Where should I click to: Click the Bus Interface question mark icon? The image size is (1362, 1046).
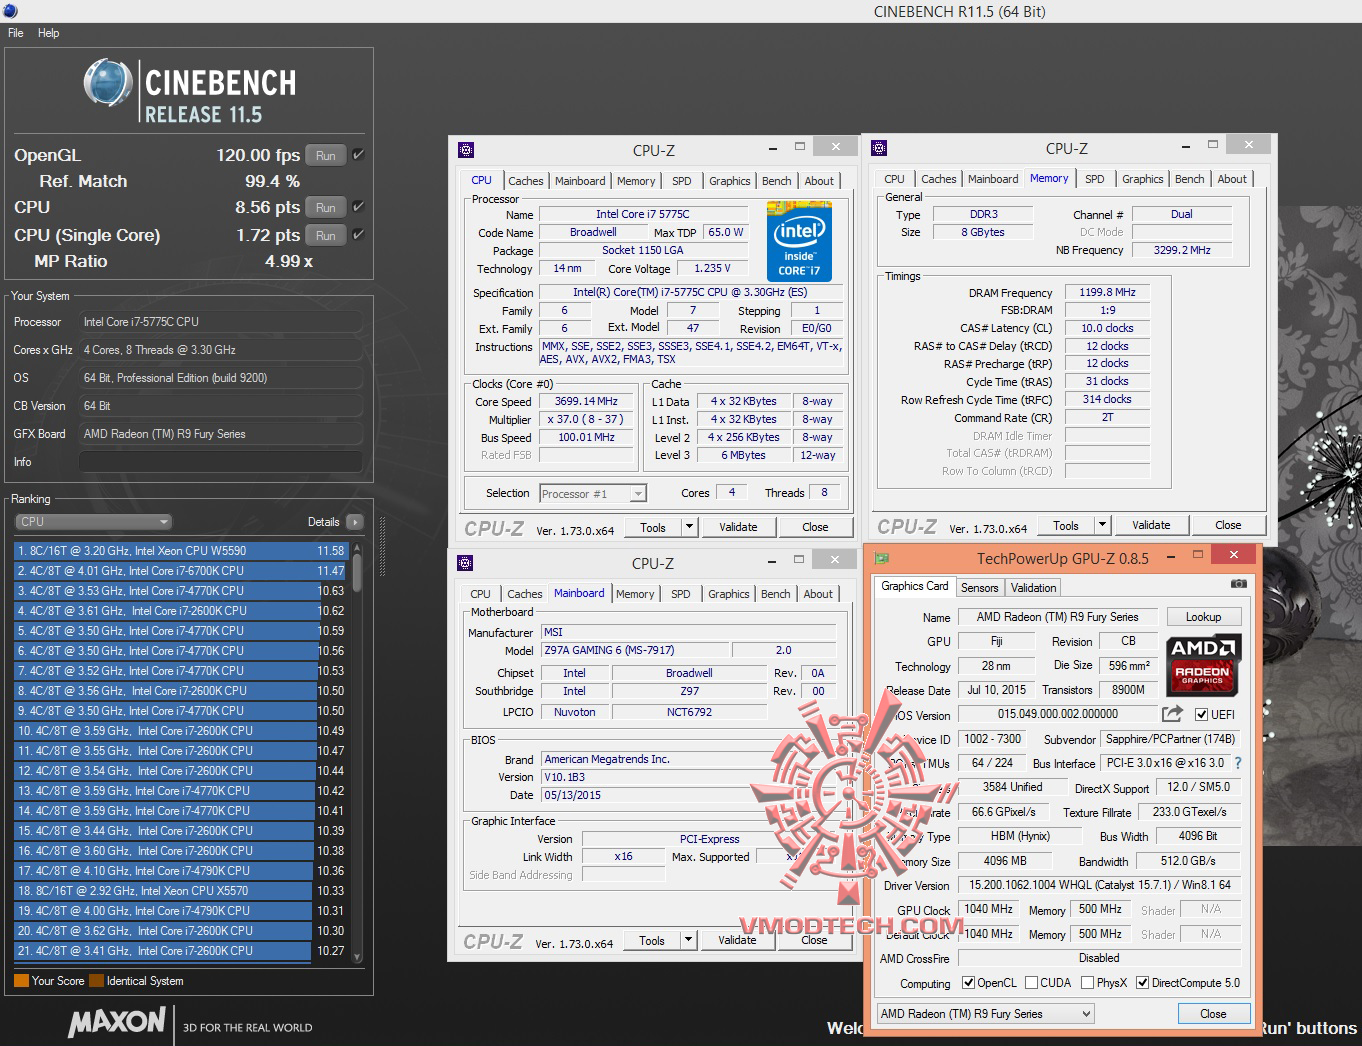point(1238,763)
